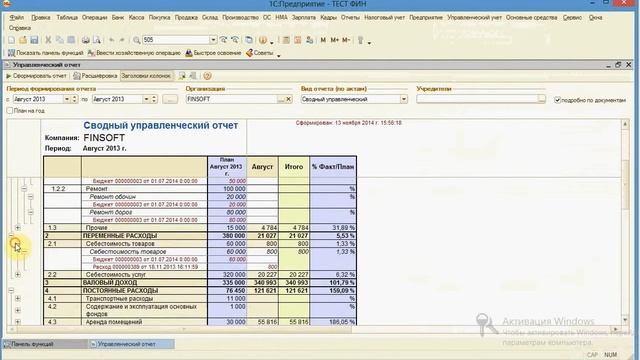Open the Управленческий учет menu

[x=474, y=18]
